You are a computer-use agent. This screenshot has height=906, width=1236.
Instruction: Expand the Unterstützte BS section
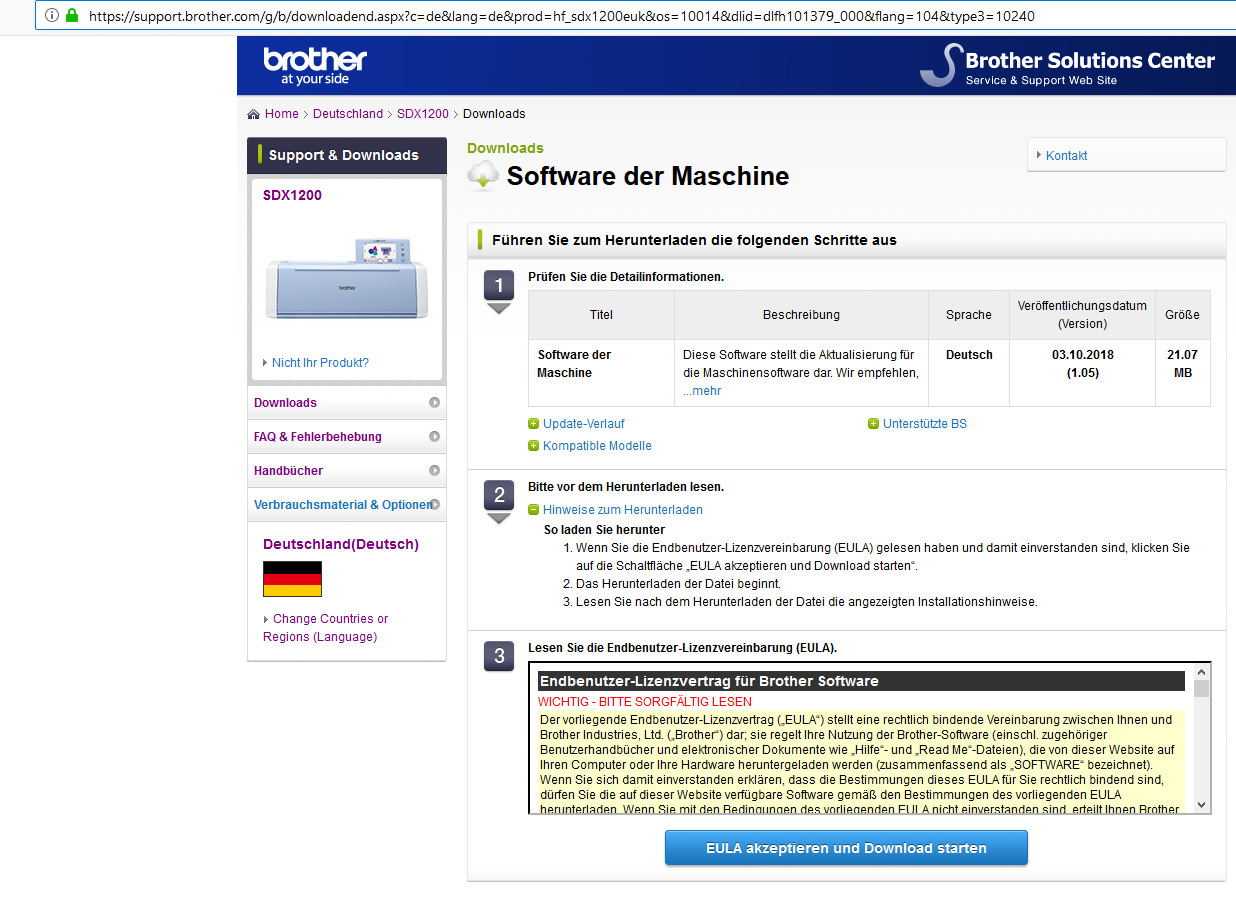[874, 424]
